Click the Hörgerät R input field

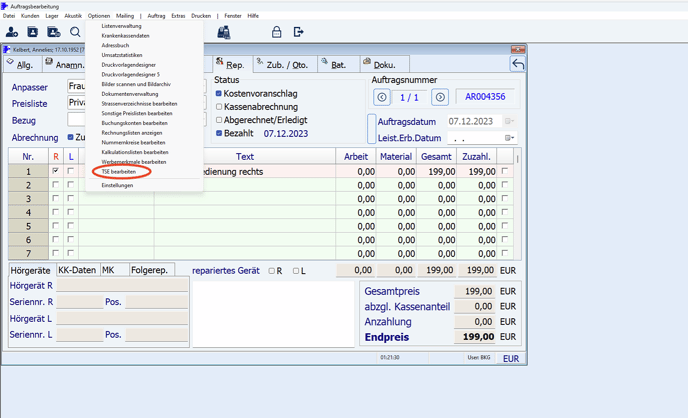pos(122,286)
